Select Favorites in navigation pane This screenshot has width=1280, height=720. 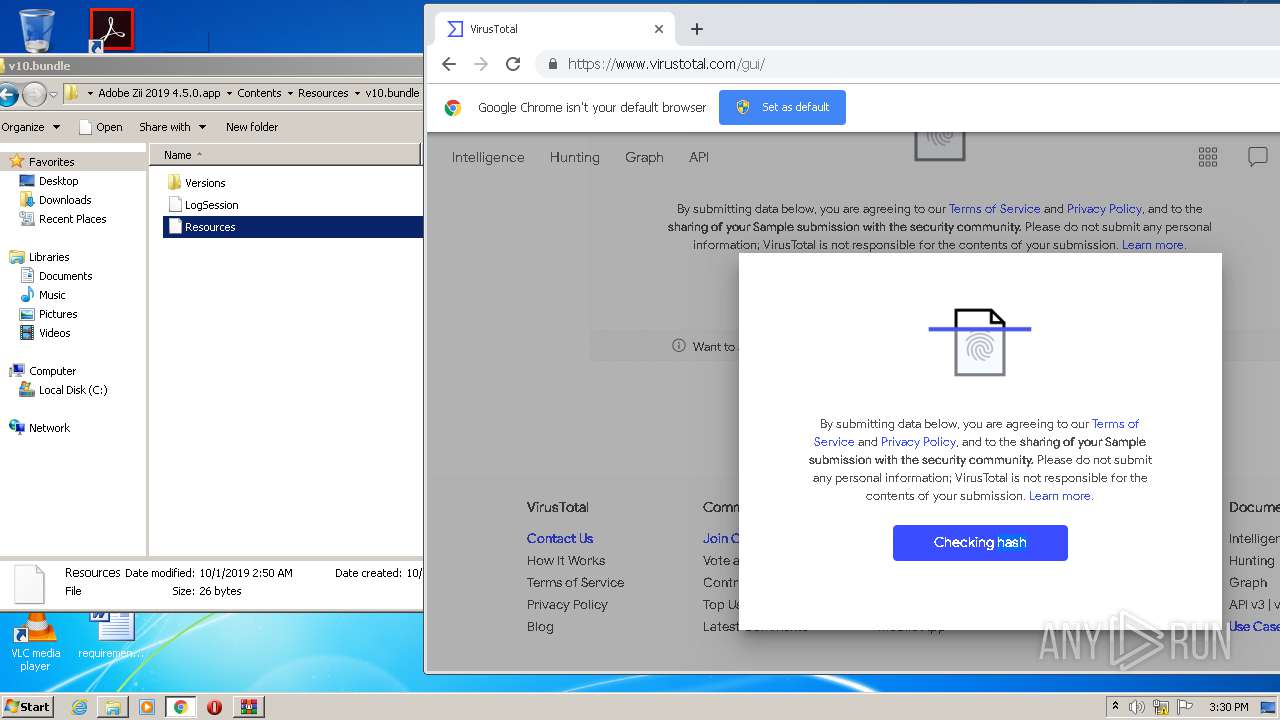pyautogui.click(x=51, y=162)
